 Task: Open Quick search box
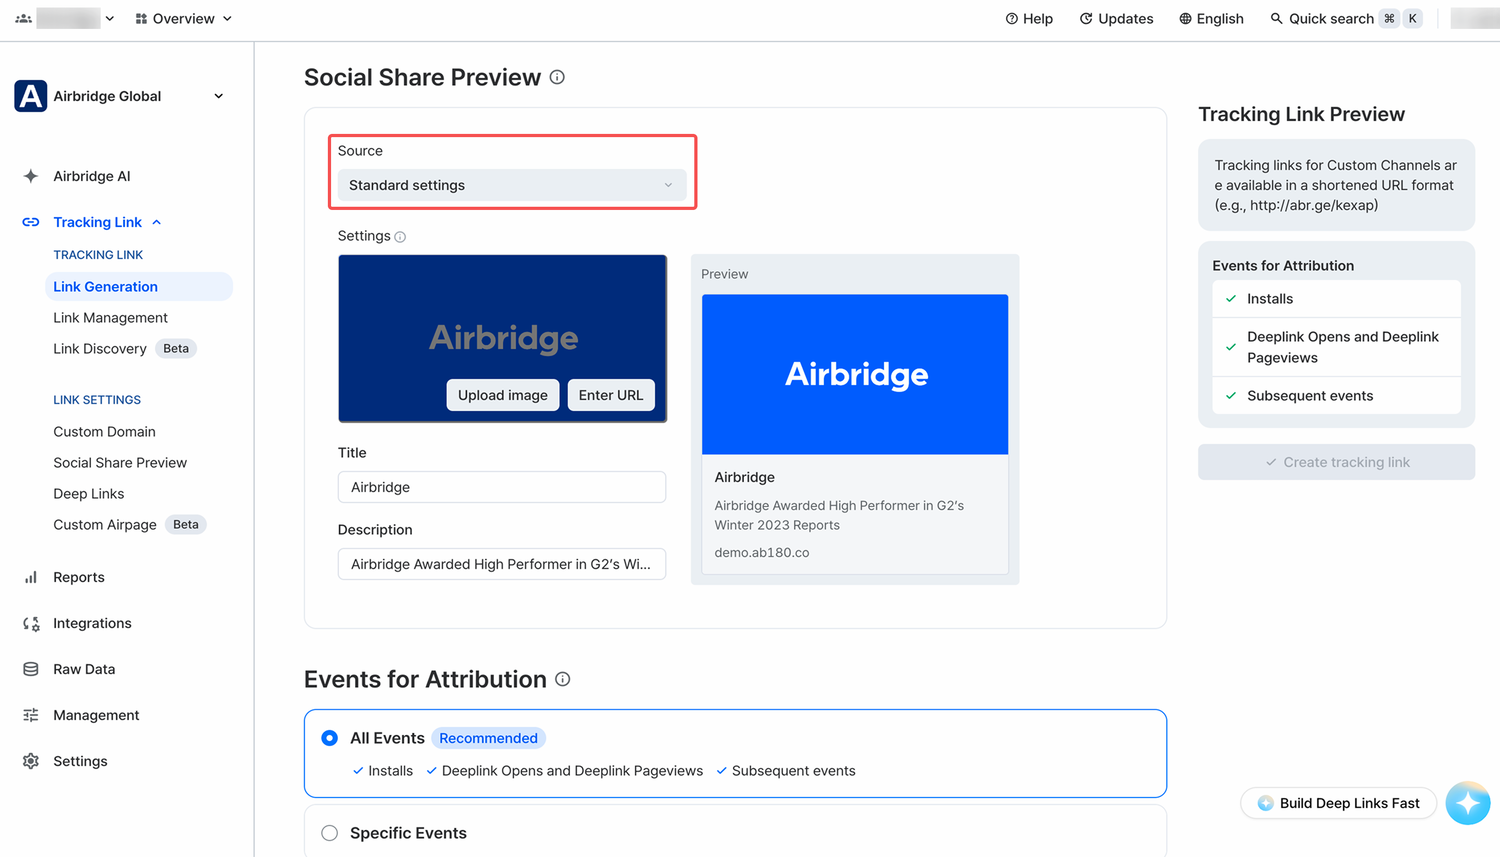pos(1346,19)
